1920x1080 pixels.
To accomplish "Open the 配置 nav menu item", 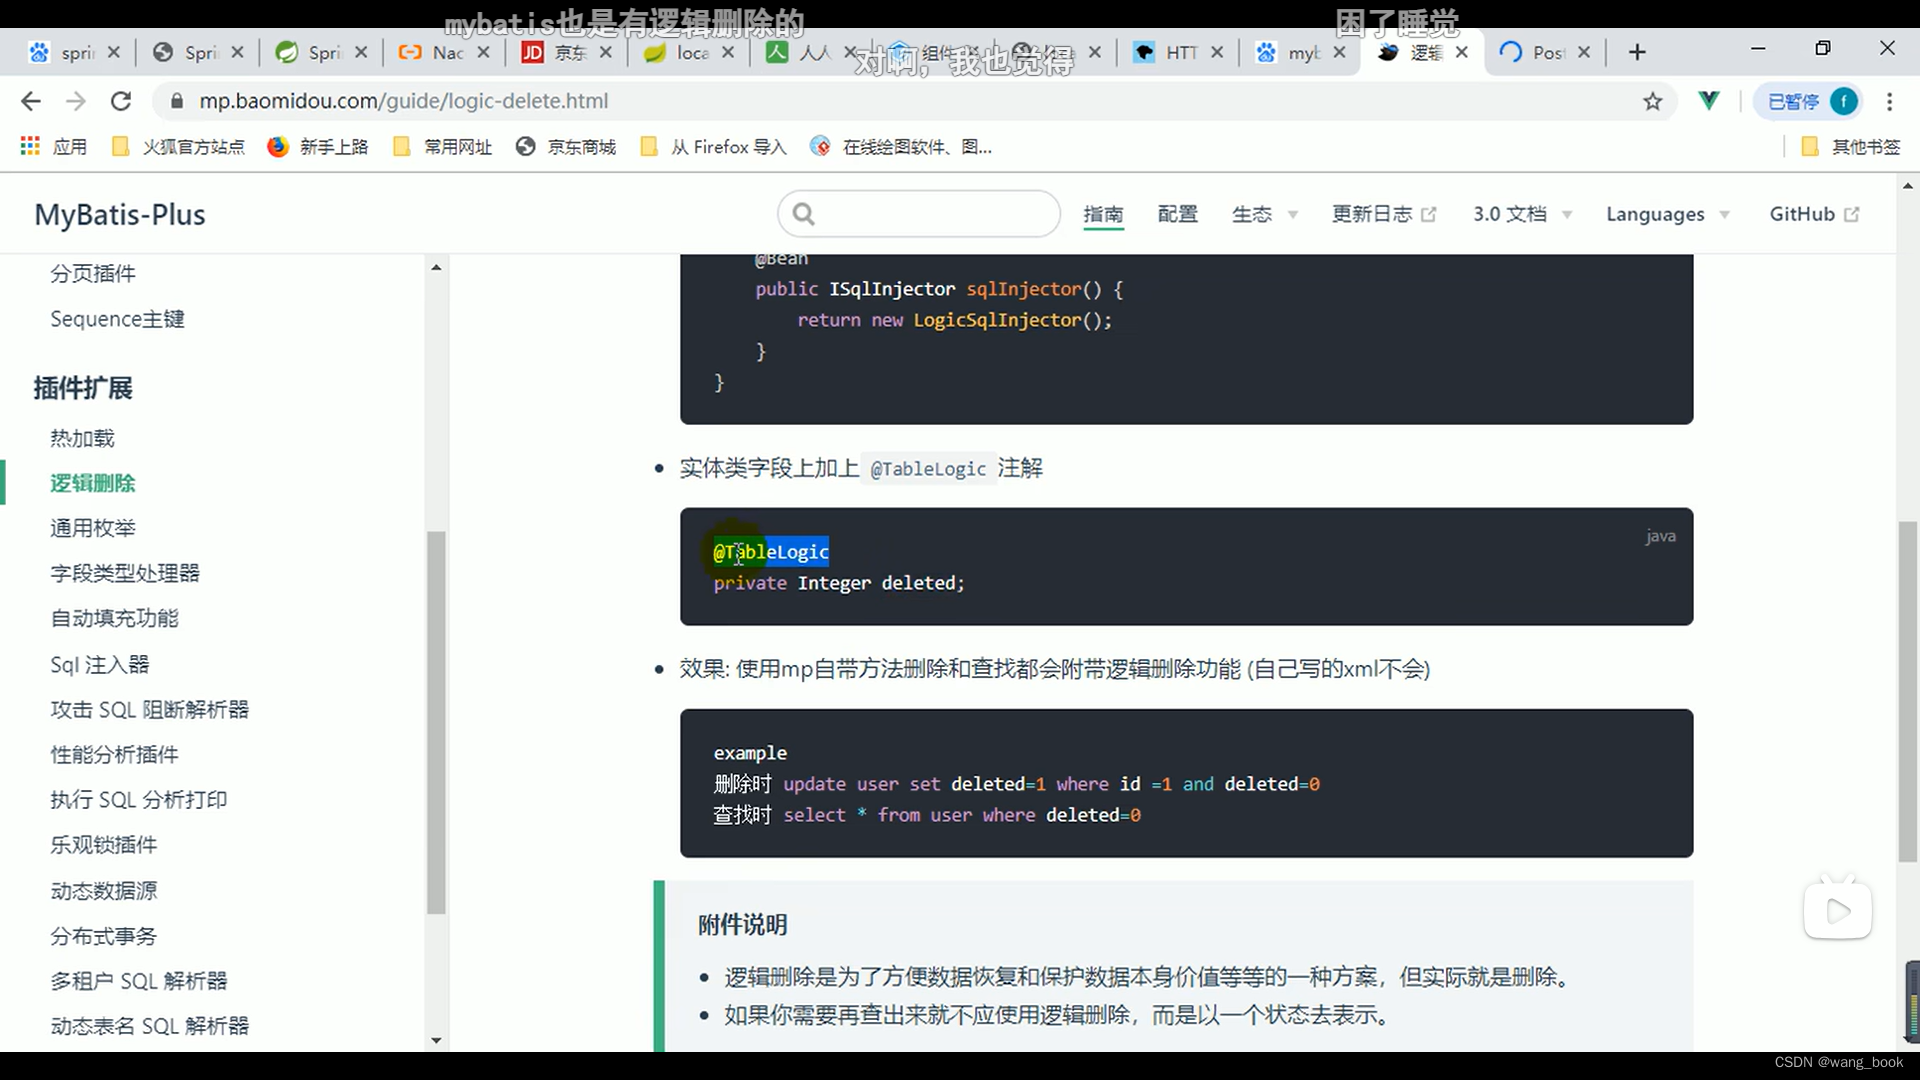I will [x=1177, y=214].
